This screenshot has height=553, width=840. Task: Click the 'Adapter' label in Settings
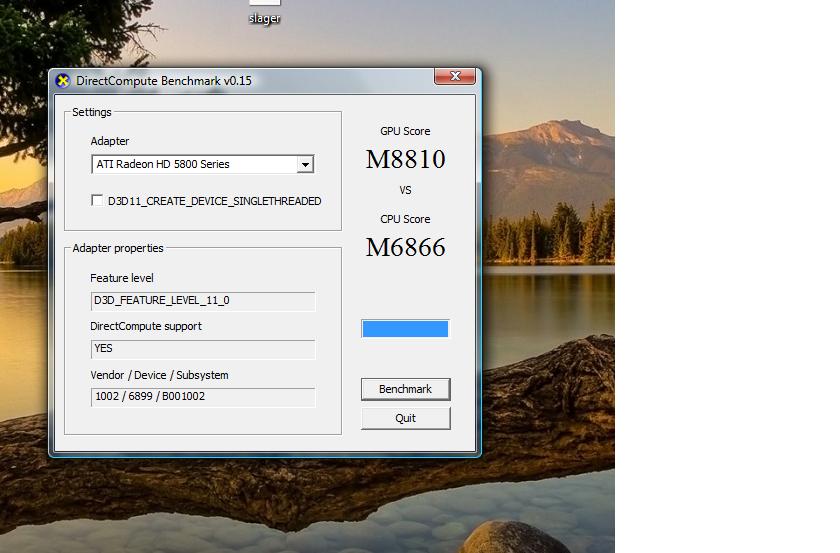(x=110, y=141)
